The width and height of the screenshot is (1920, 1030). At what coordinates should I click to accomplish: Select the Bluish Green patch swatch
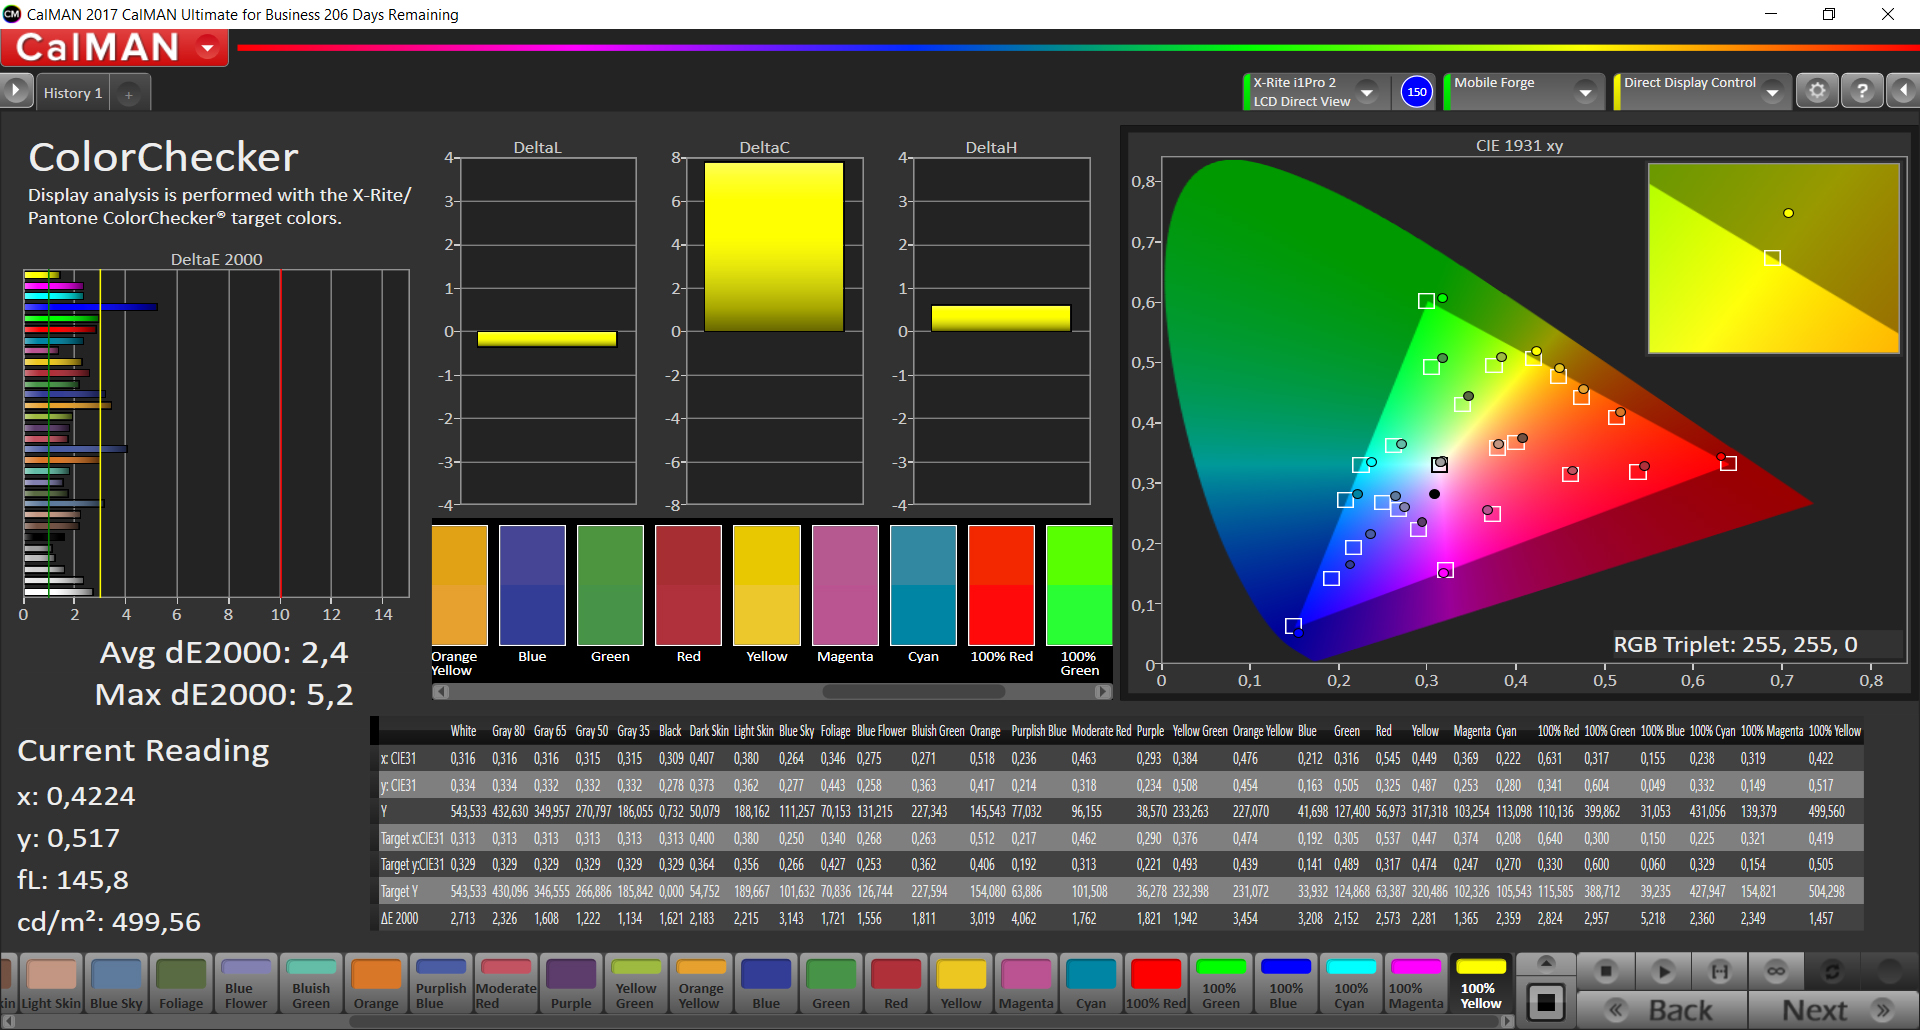tap(311, 983)
